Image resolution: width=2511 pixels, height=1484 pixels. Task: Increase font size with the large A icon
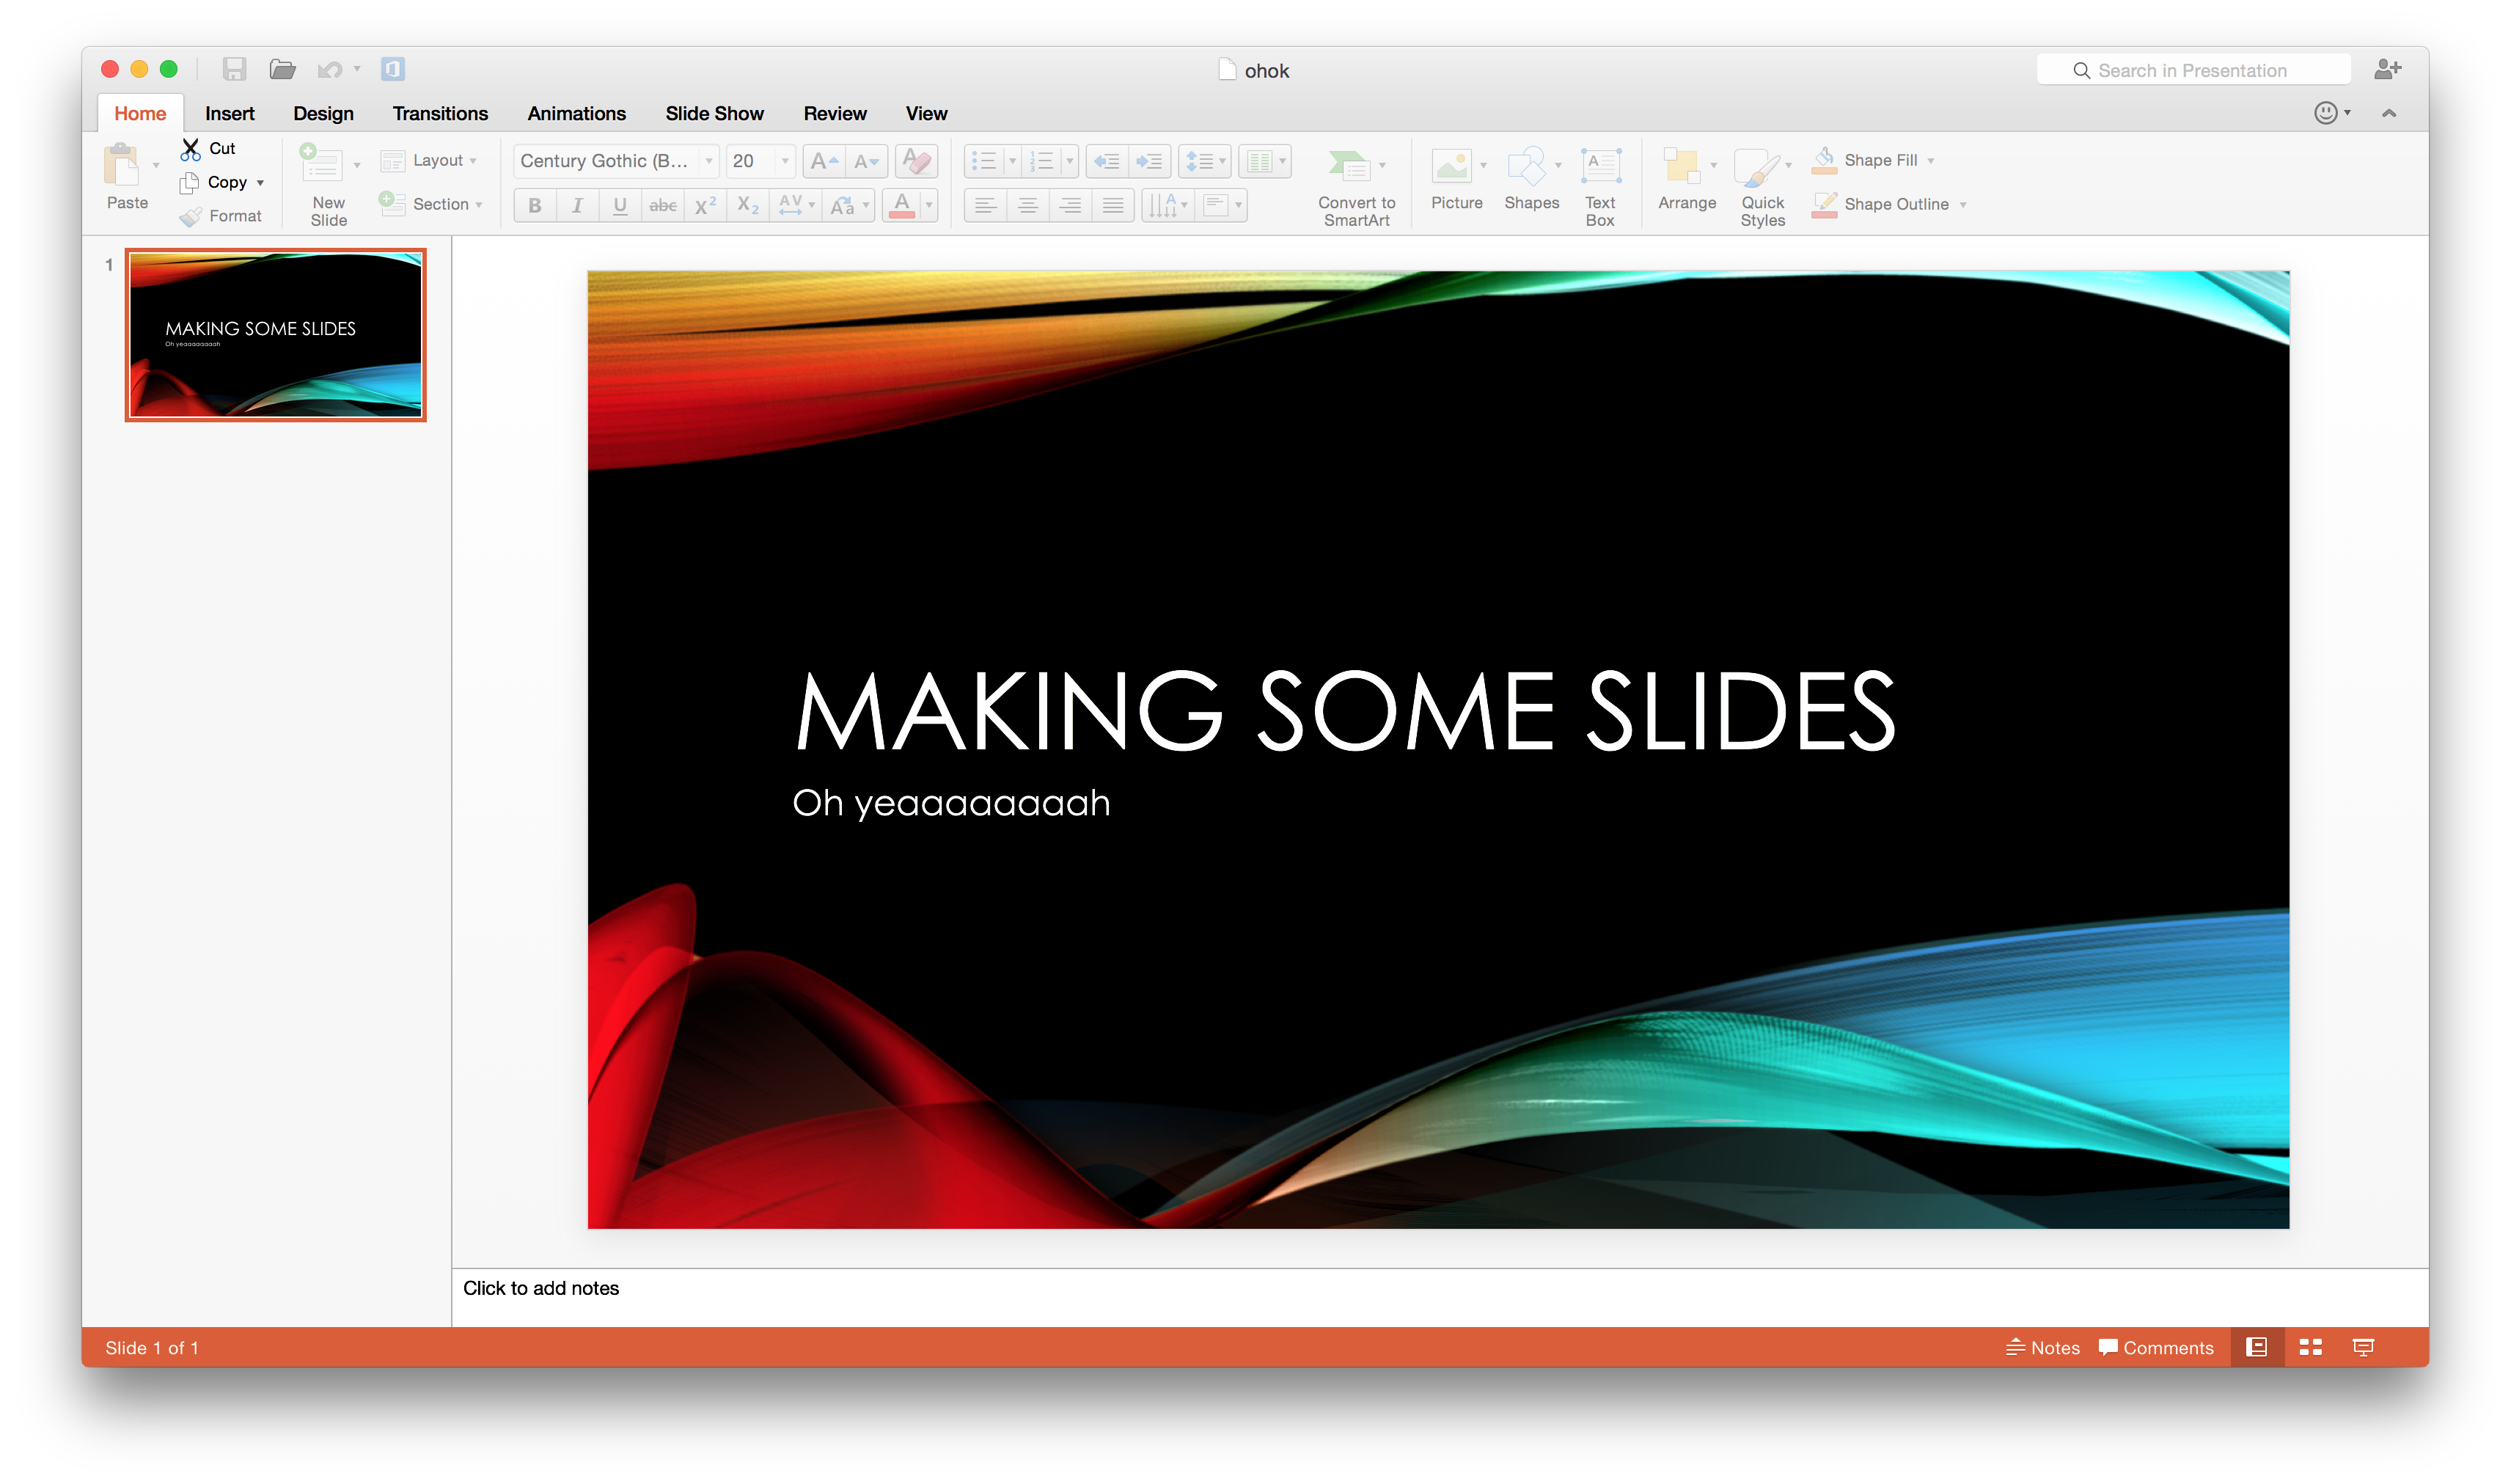(x=824, y=161)
